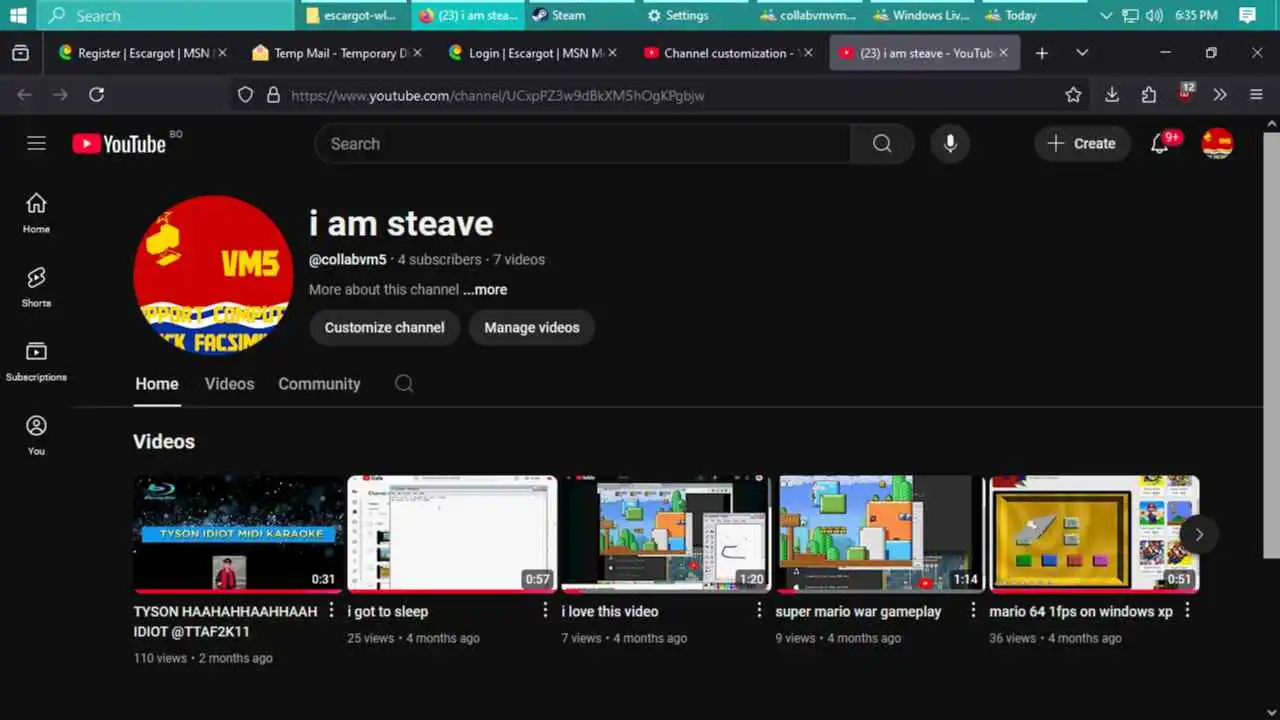
Task: Open the taskbar volume control
Action: (x=1154, y=16)
